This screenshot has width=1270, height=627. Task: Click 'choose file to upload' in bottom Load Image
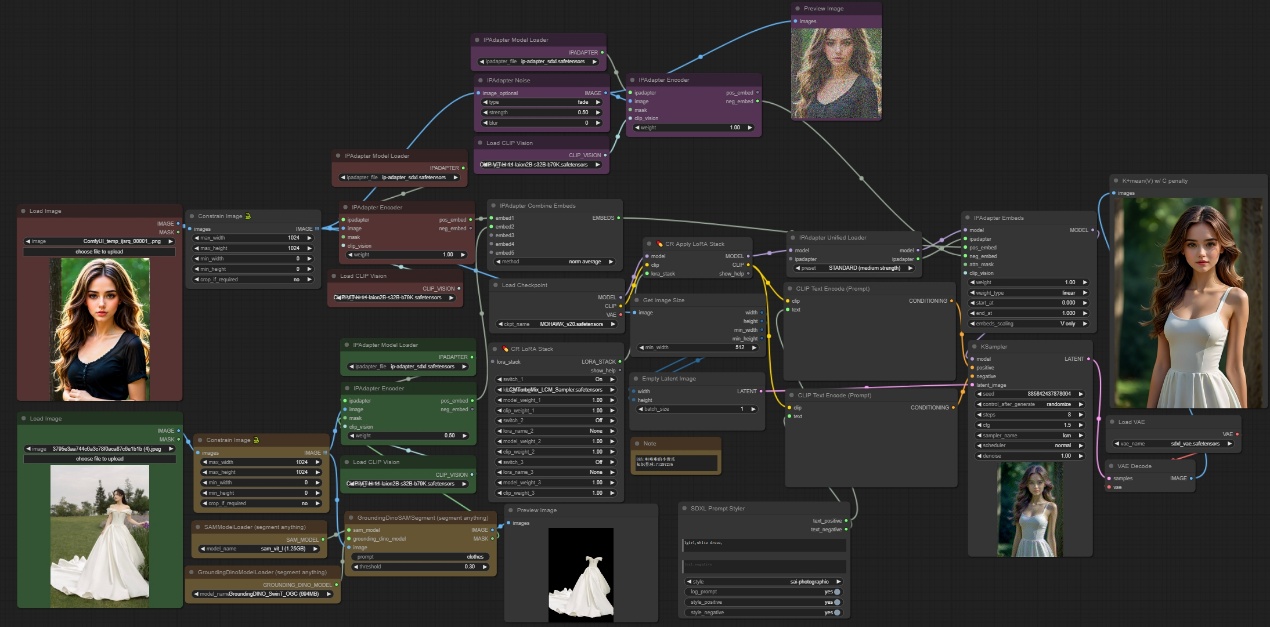coord(85,459)
